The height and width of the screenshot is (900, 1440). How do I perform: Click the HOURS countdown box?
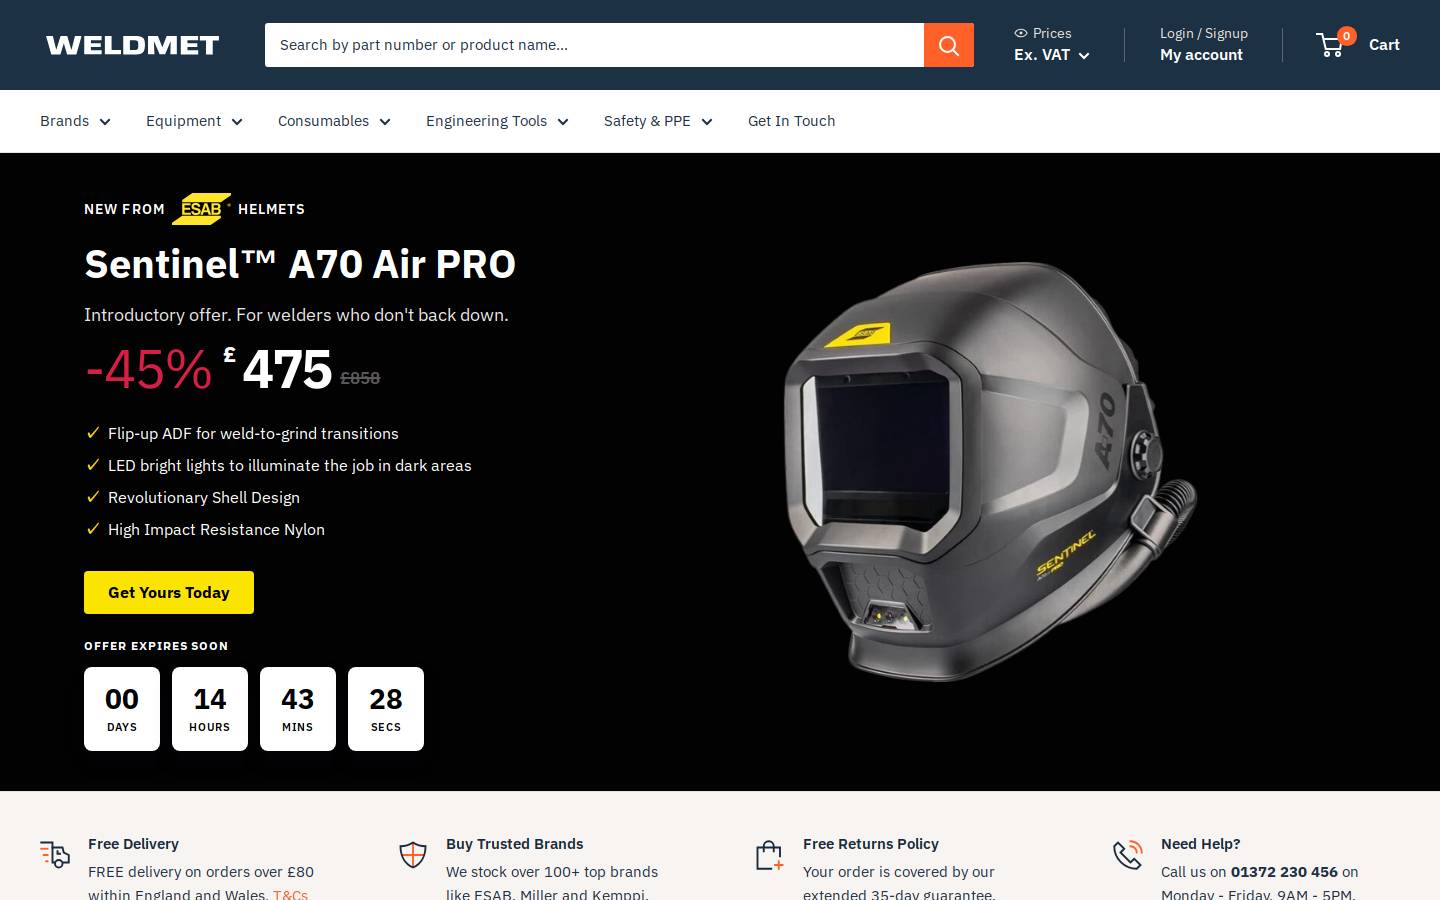point(210,709)
